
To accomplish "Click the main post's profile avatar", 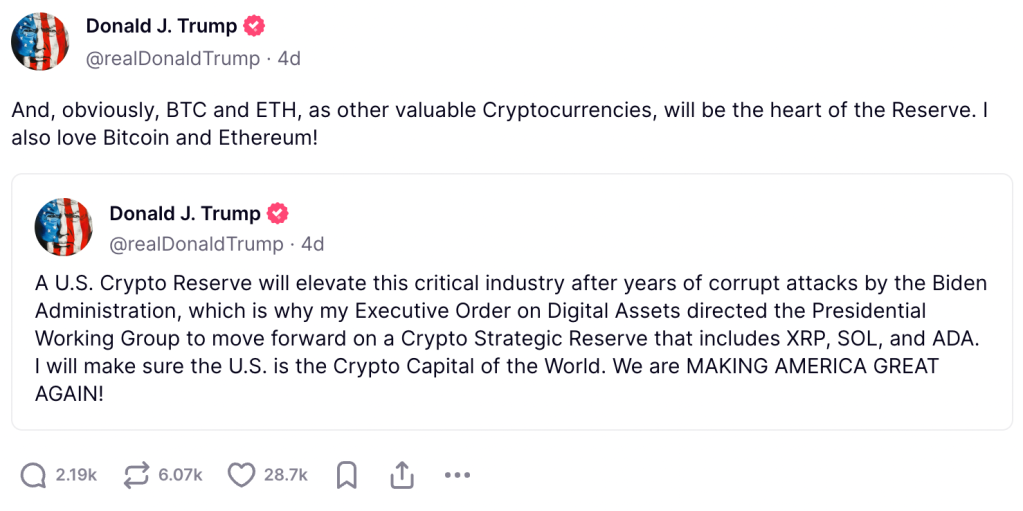I will 40,42.
